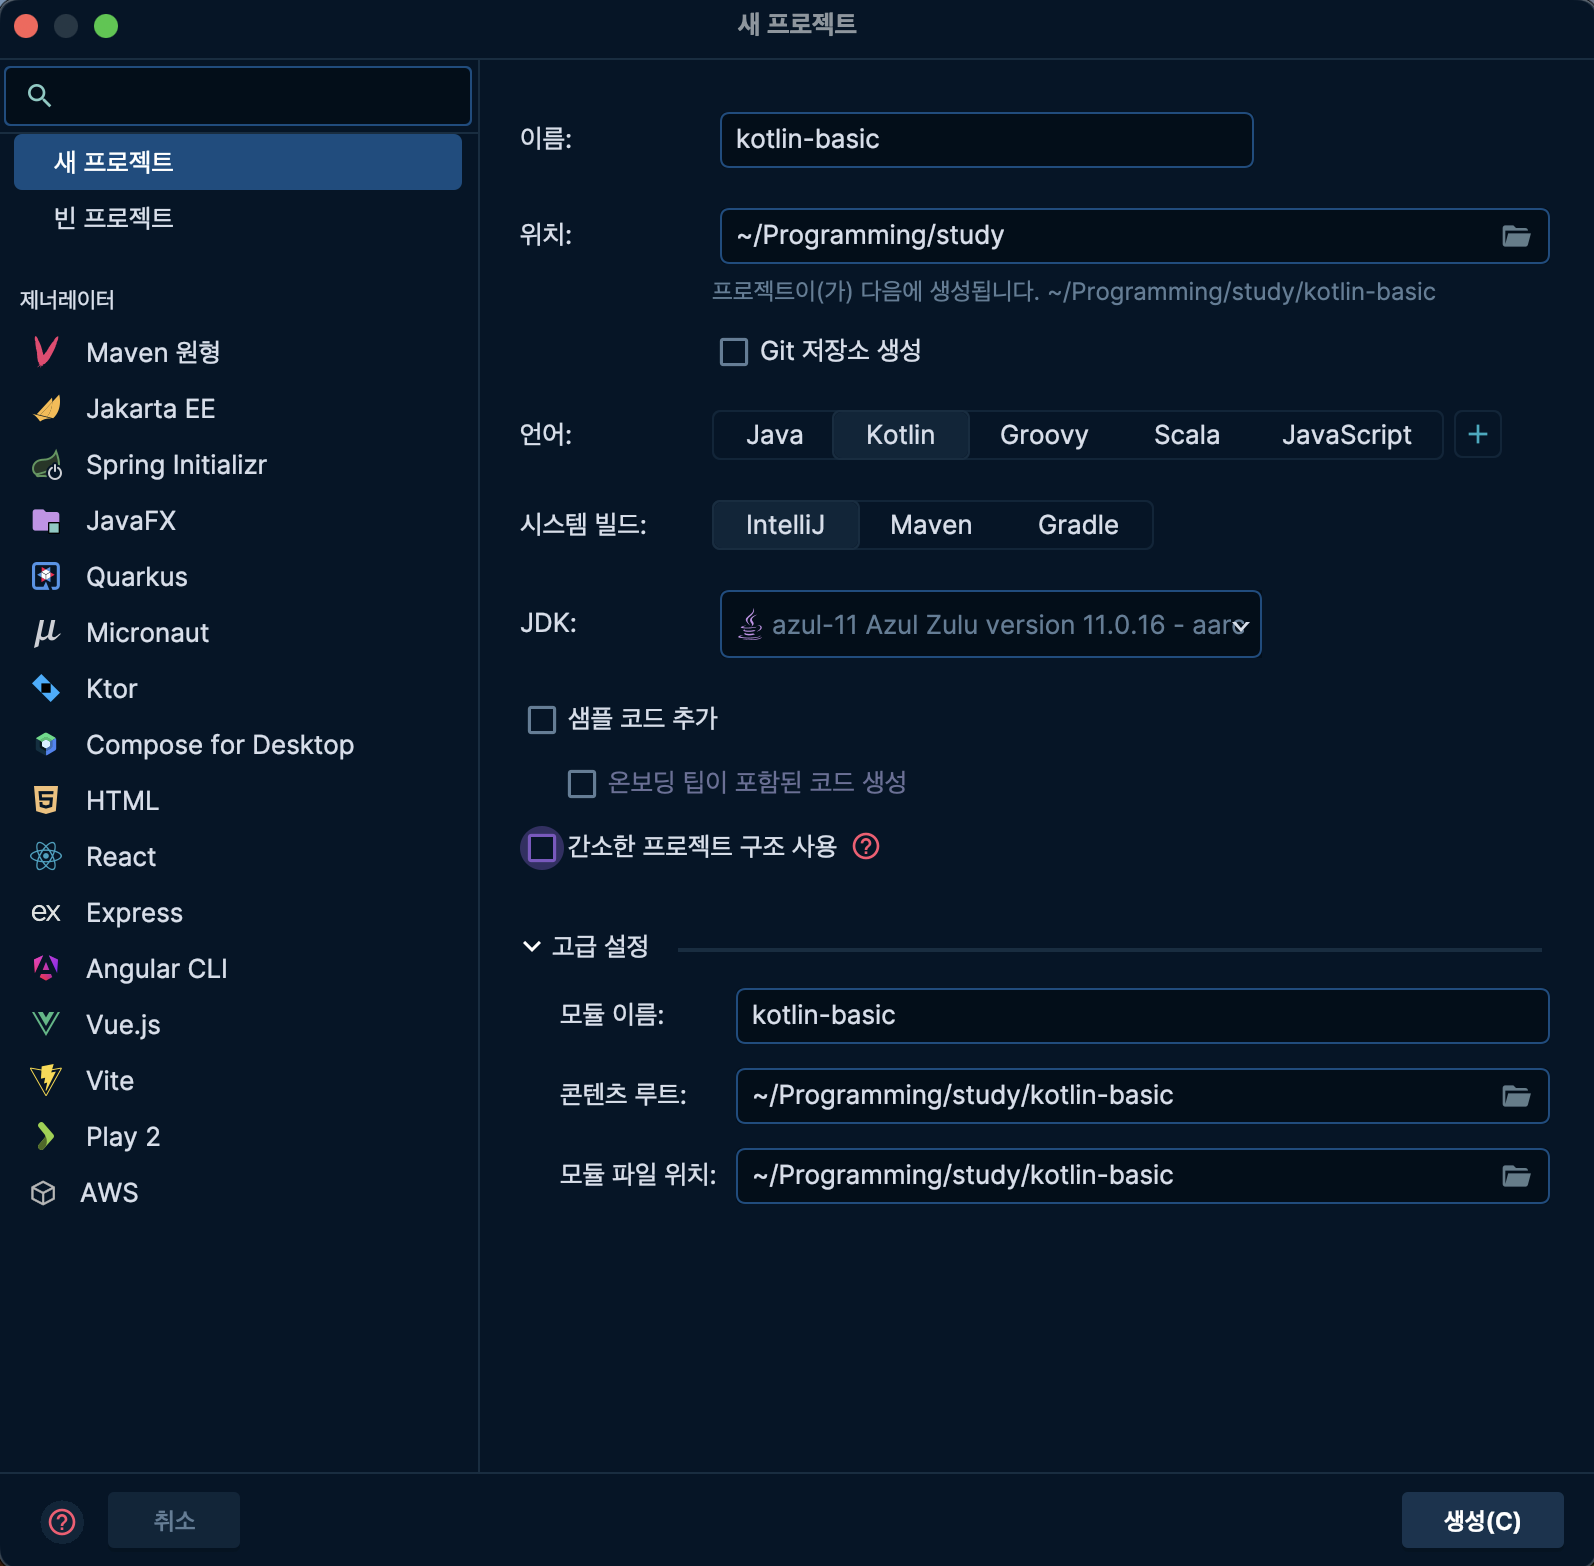The height and width of the screenshot is (1566, 1594).
Task: Click the Java cup icon in JDK field
Action: click(x=750, y=625)
